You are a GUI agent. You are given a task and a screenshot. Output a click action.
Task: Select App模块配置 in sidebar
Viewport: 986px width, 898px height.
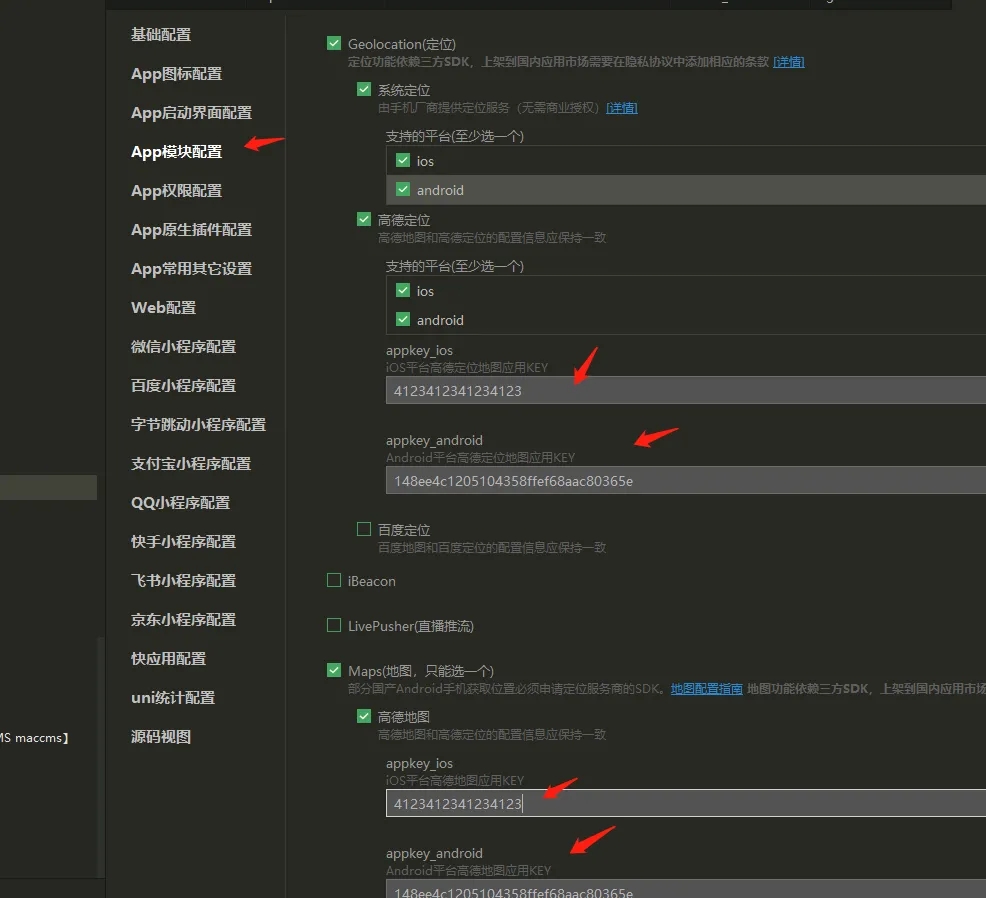[176, 152]
